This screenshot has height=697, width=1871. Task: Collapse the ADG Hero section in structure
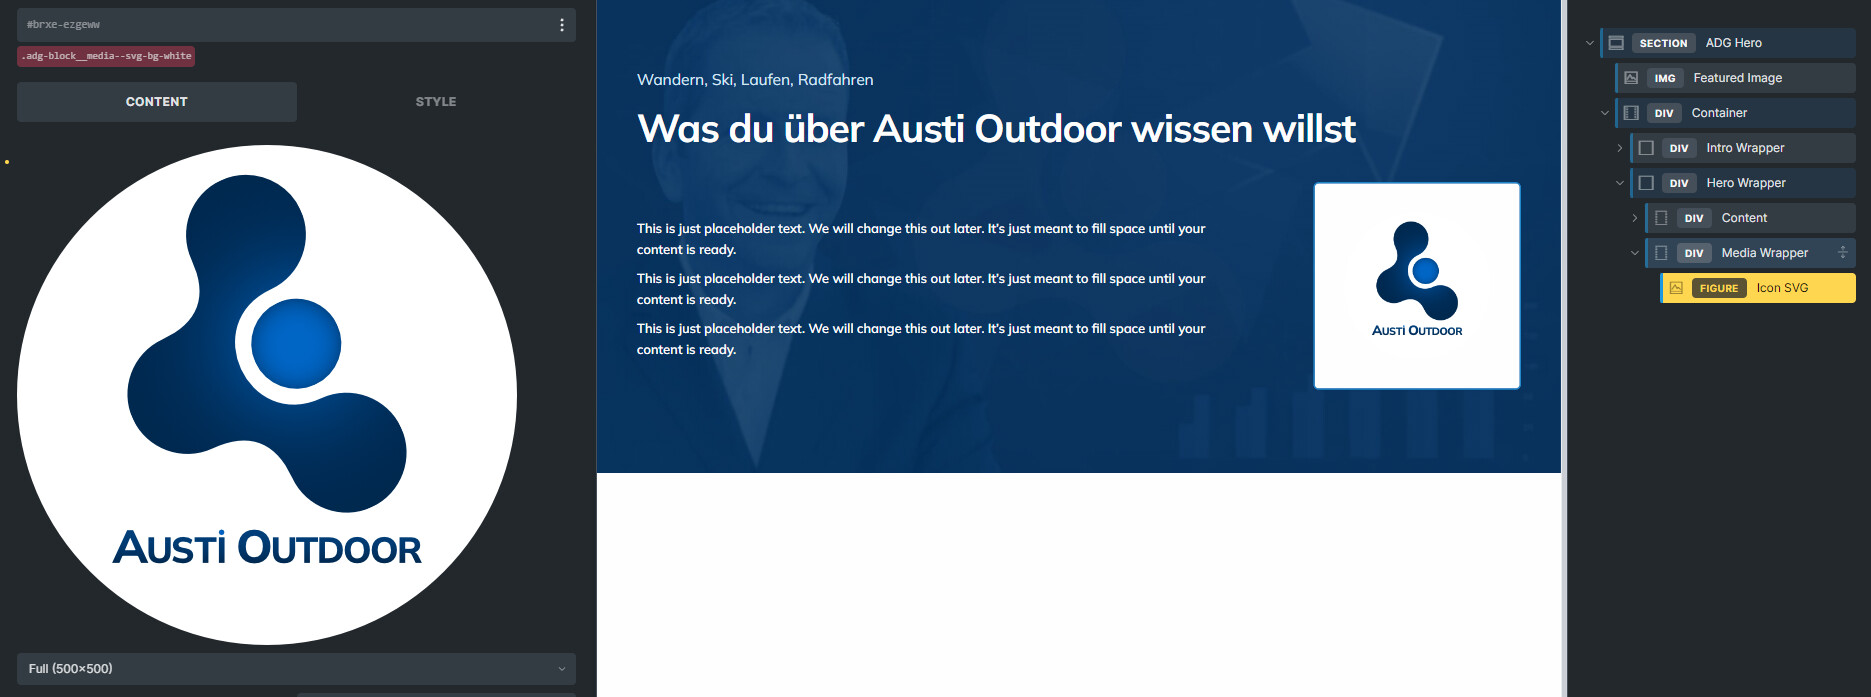pyautogui.click(x=1590, y=43)
